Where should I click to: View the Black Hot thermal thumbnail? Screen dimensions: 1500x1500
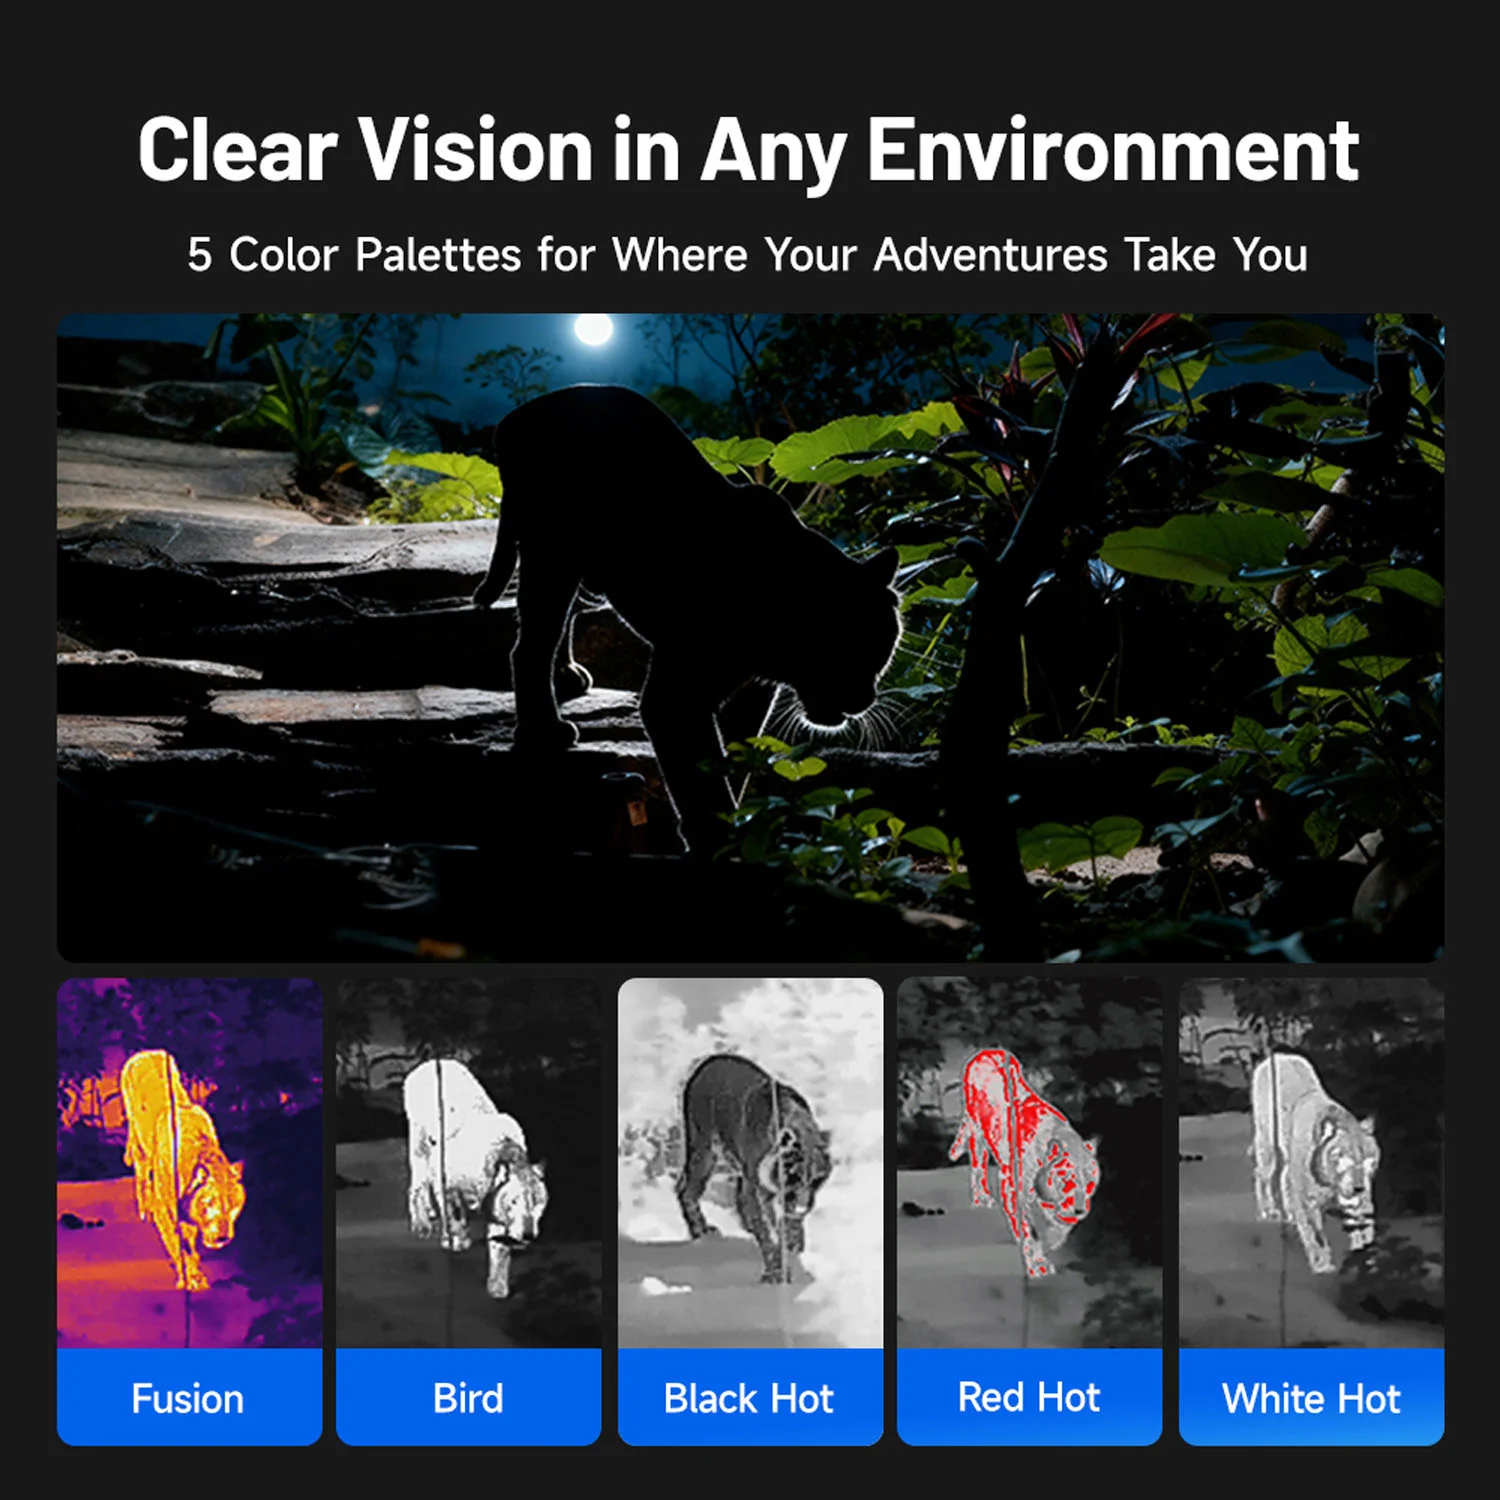coord(750,1163)
